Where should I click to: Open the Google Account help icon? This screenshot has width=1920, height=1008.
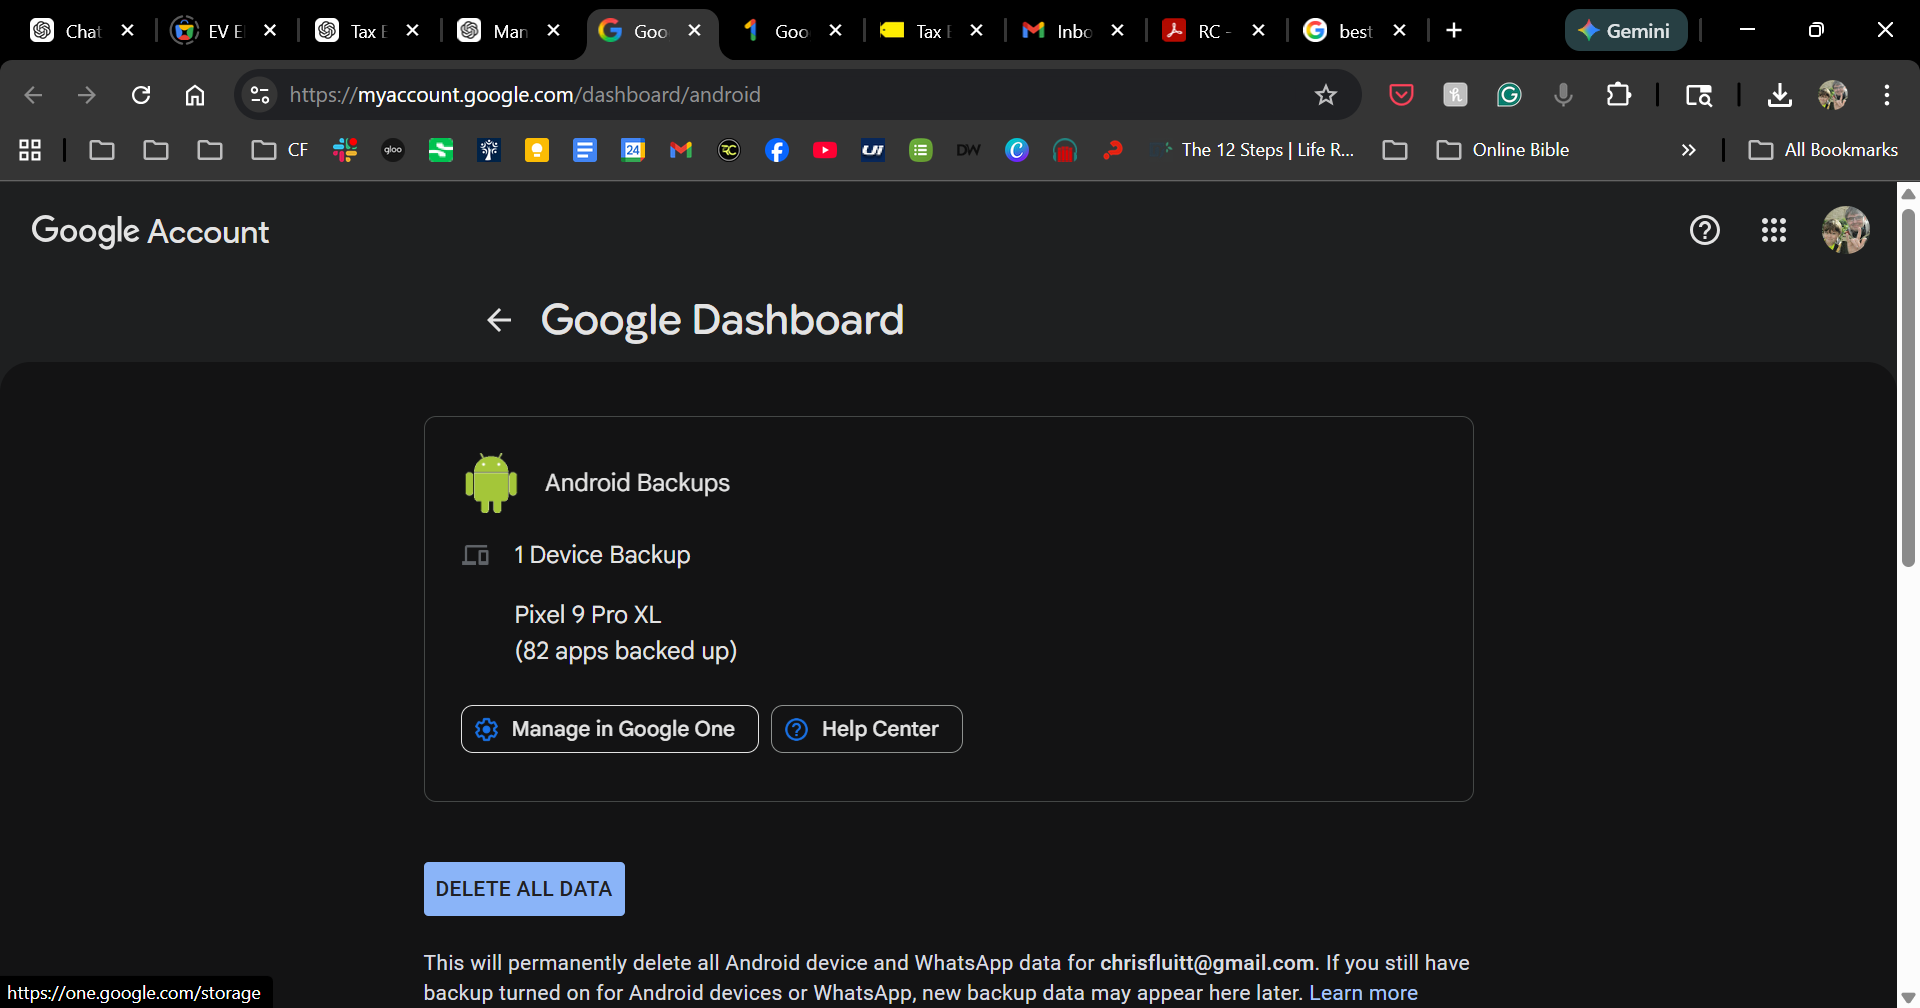tap(1704, 231)
